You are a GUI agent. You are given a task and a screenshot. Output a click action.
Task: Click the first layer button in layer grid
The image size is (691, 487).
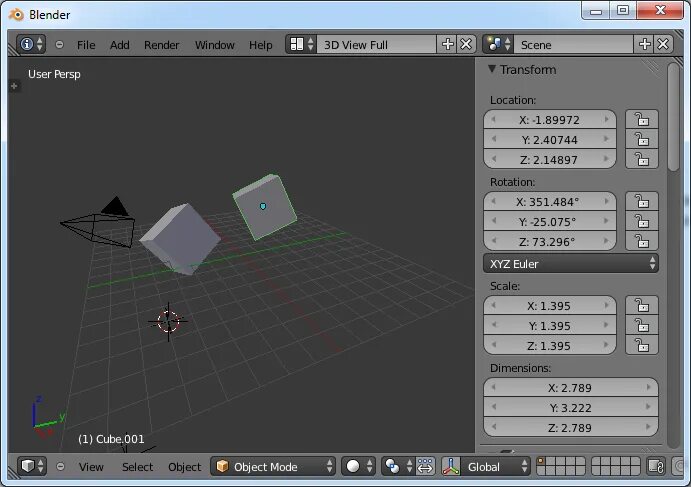[541, 461]
